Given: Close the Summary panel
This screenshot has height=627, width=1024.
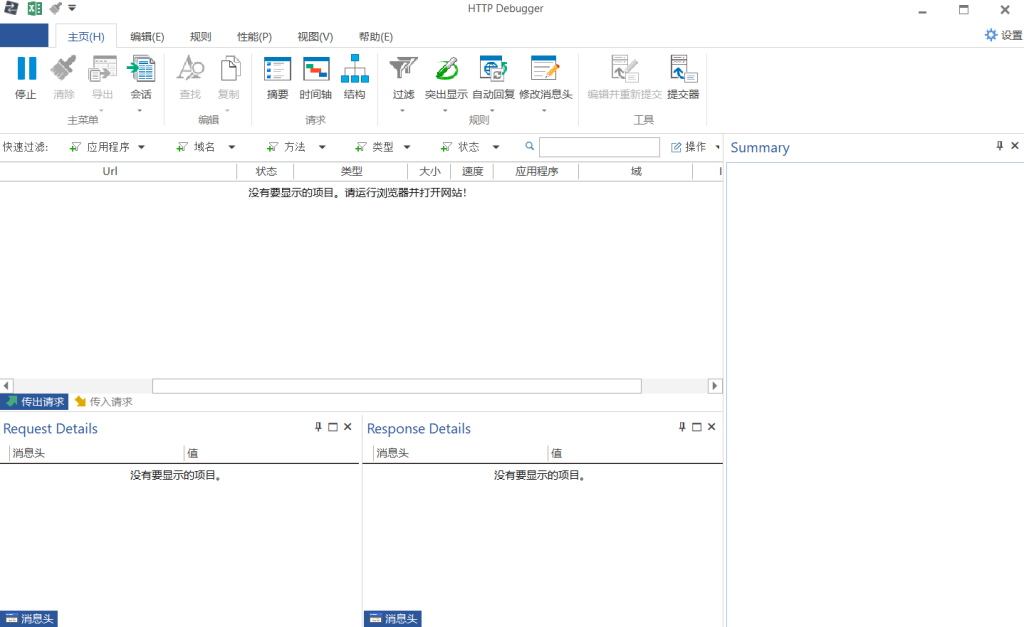Looking at the screenshot, I should pos(1015,146).
